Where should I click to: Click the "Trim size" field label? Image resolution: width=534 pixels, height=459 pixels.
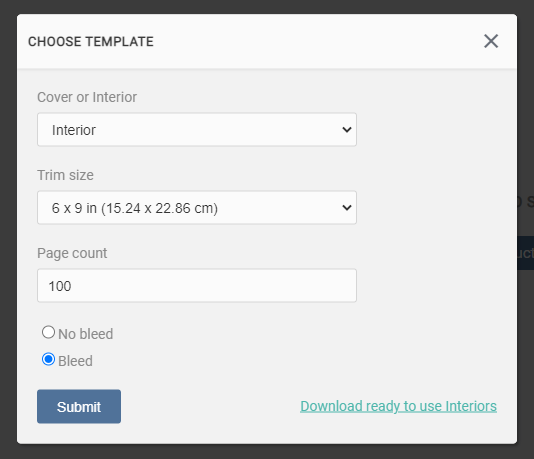pyautogui.click(x=65, y=175)
